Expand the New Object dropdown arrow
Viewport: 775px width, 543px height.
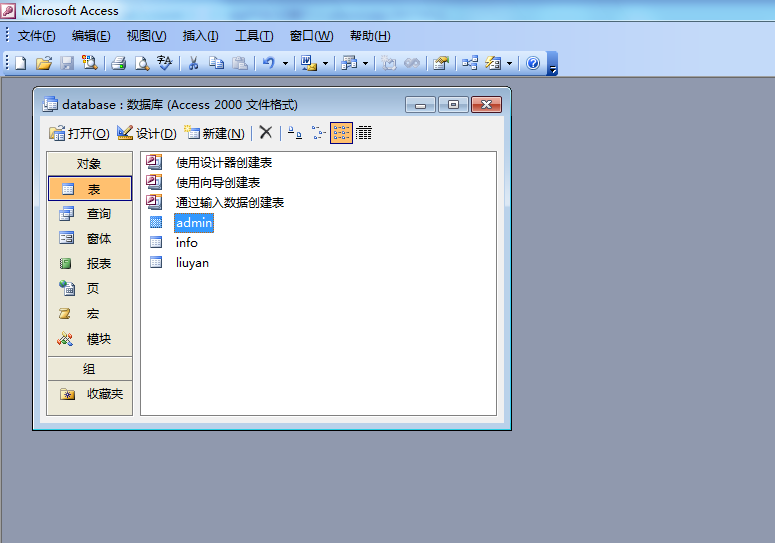coord(509,63)
